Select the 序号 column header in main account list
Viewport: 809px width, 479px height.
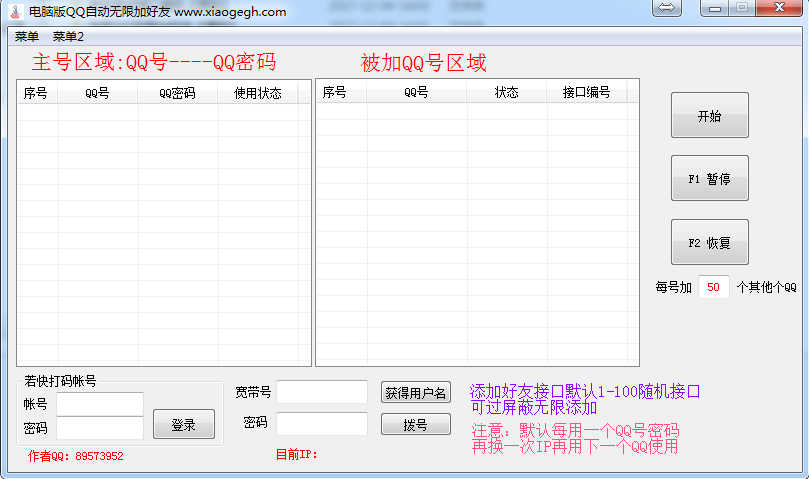(38, 93)
